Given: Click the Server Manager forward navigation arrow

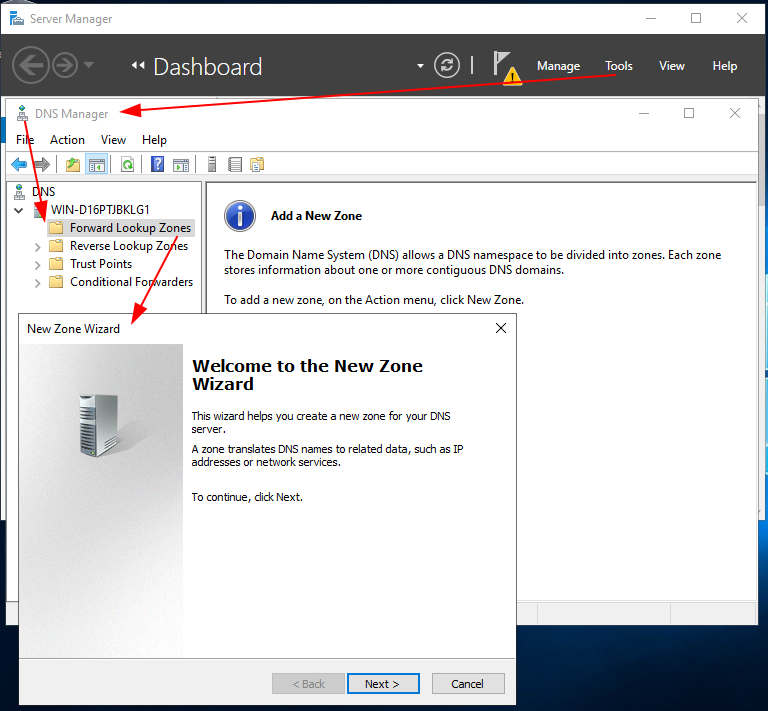Looking at the screenshot, I should coord(65,65).
